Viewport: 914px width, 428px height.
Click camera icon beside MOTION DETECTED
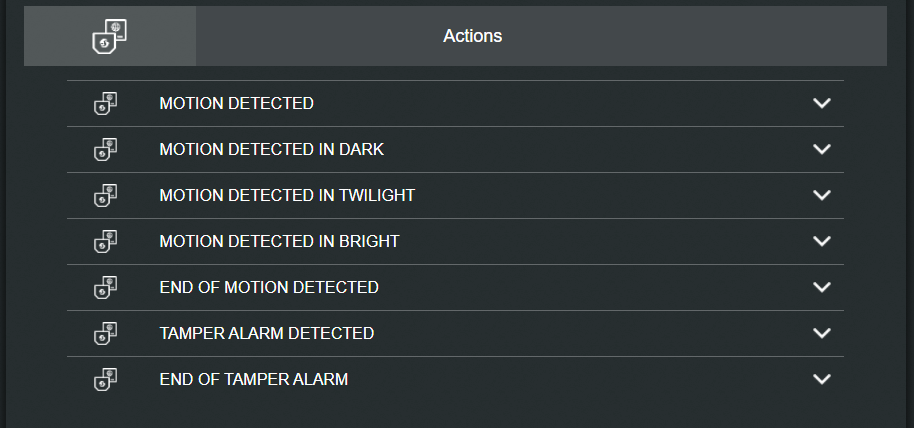105,103
